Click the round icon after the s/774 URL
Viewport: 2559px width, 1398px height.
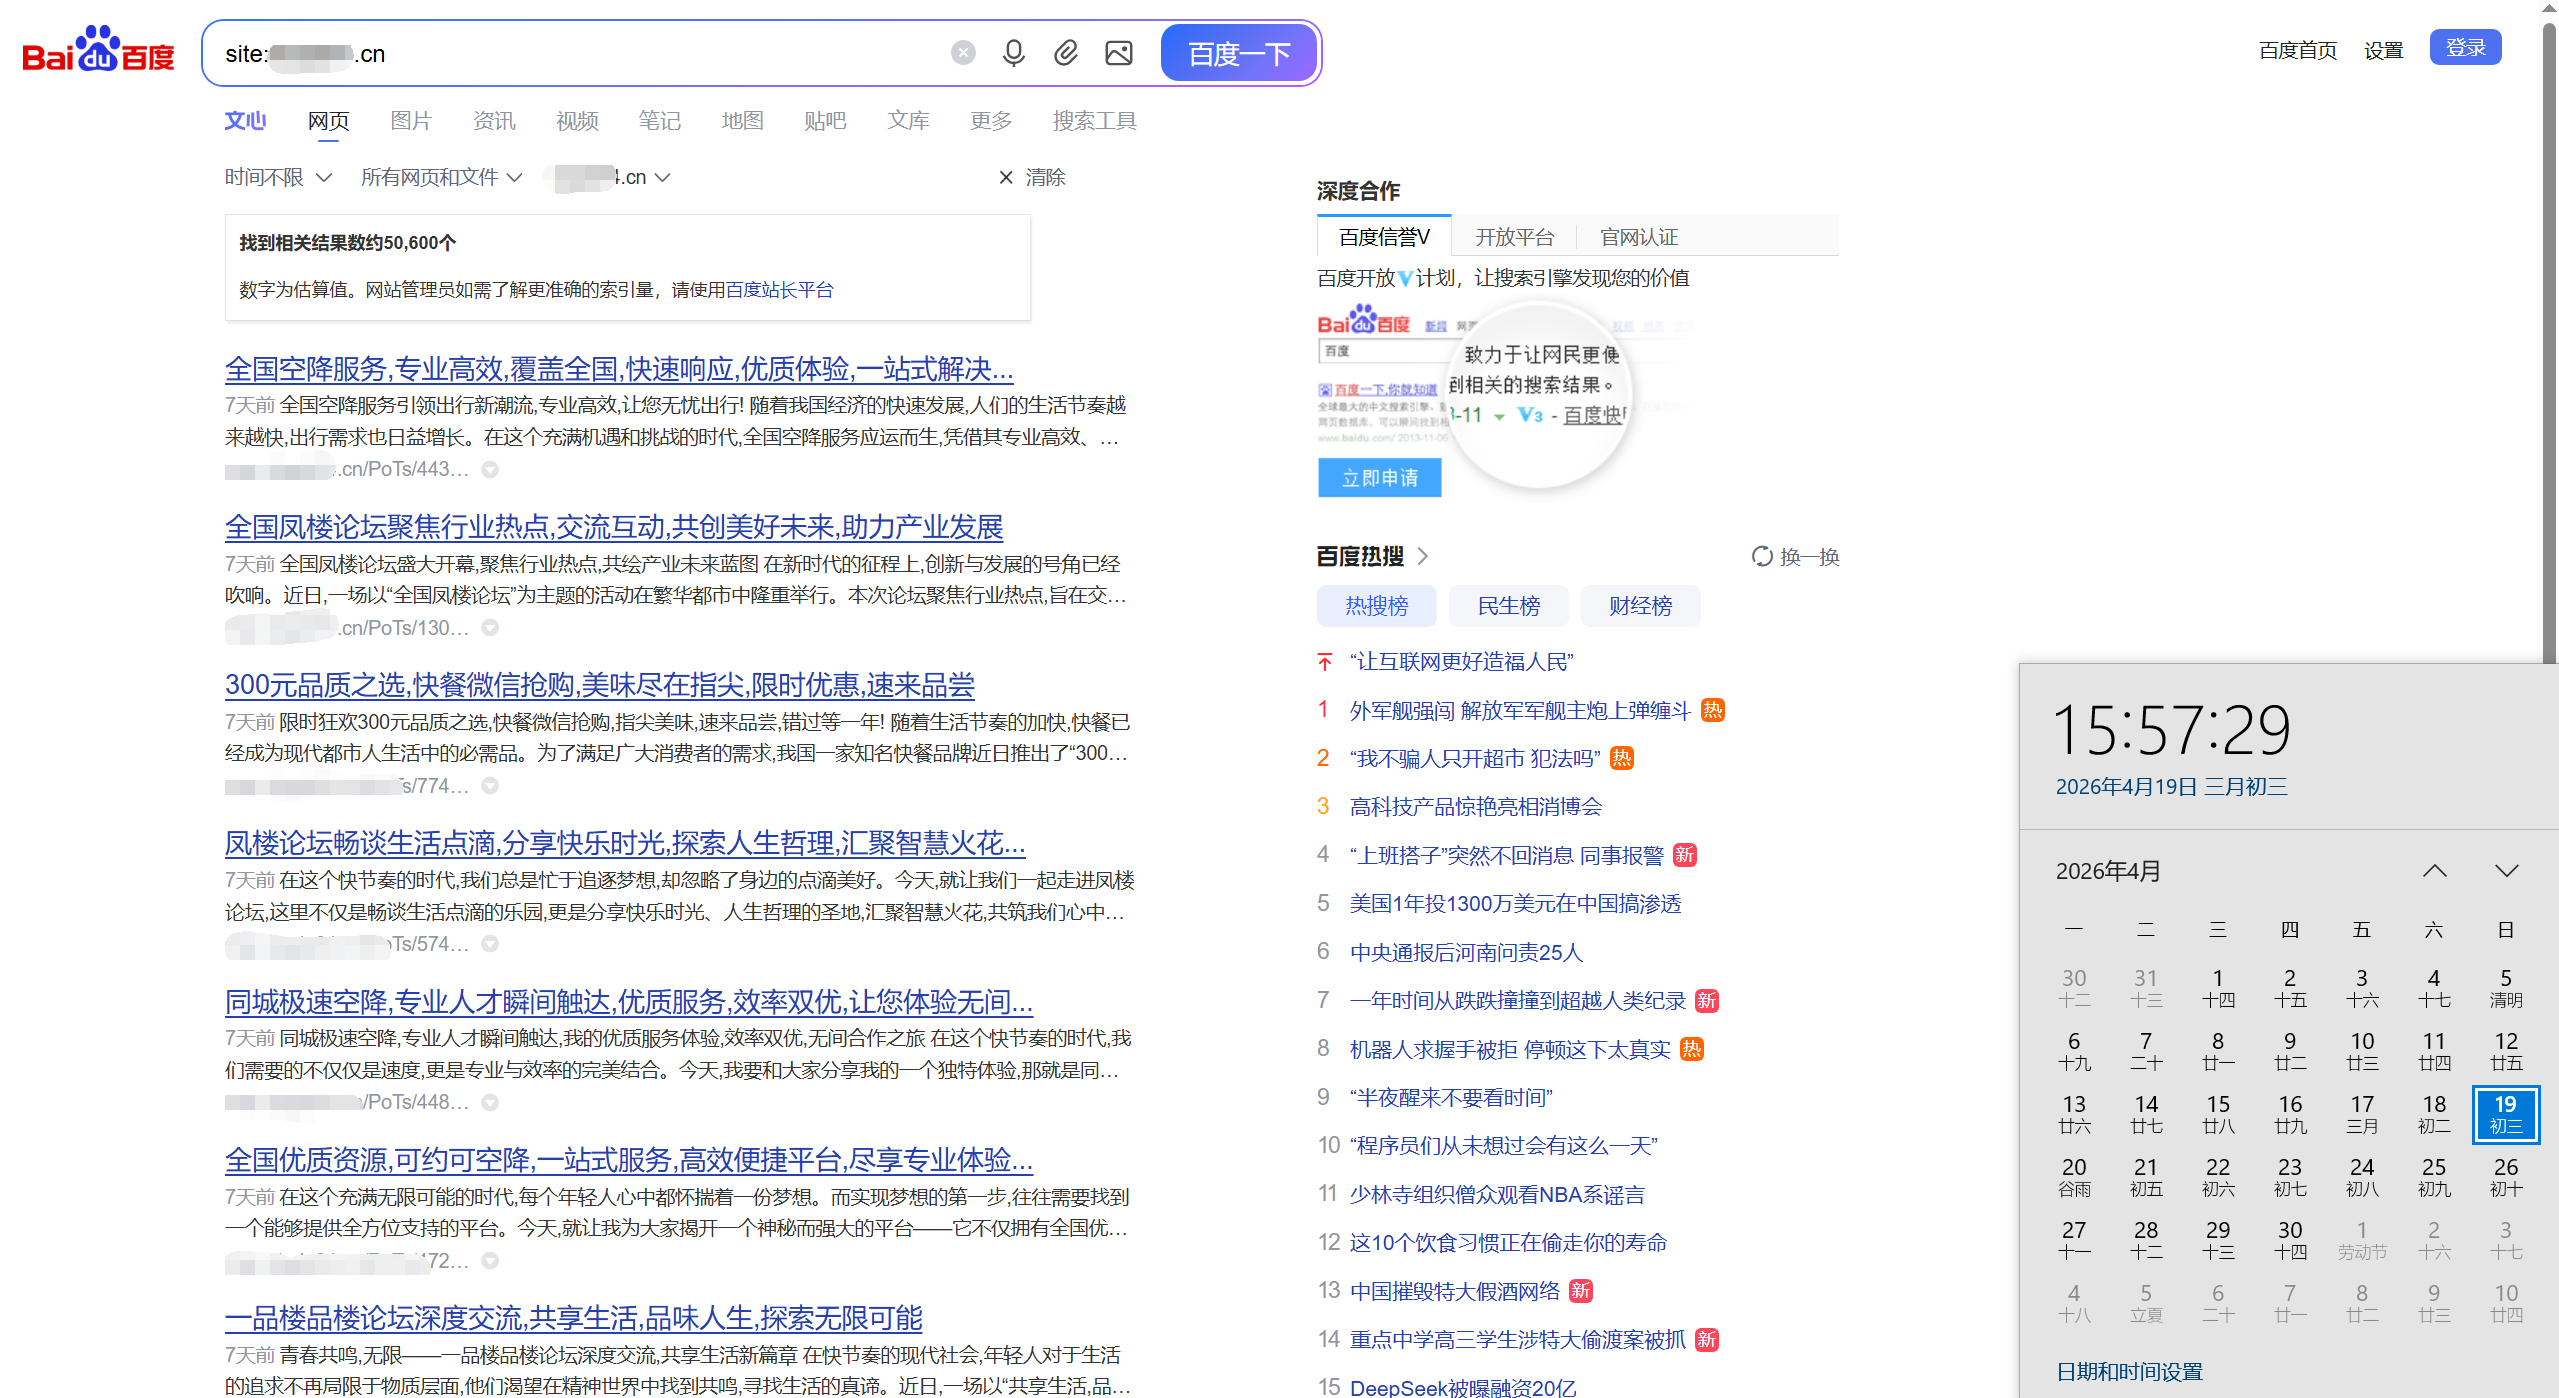pos(490,786)
